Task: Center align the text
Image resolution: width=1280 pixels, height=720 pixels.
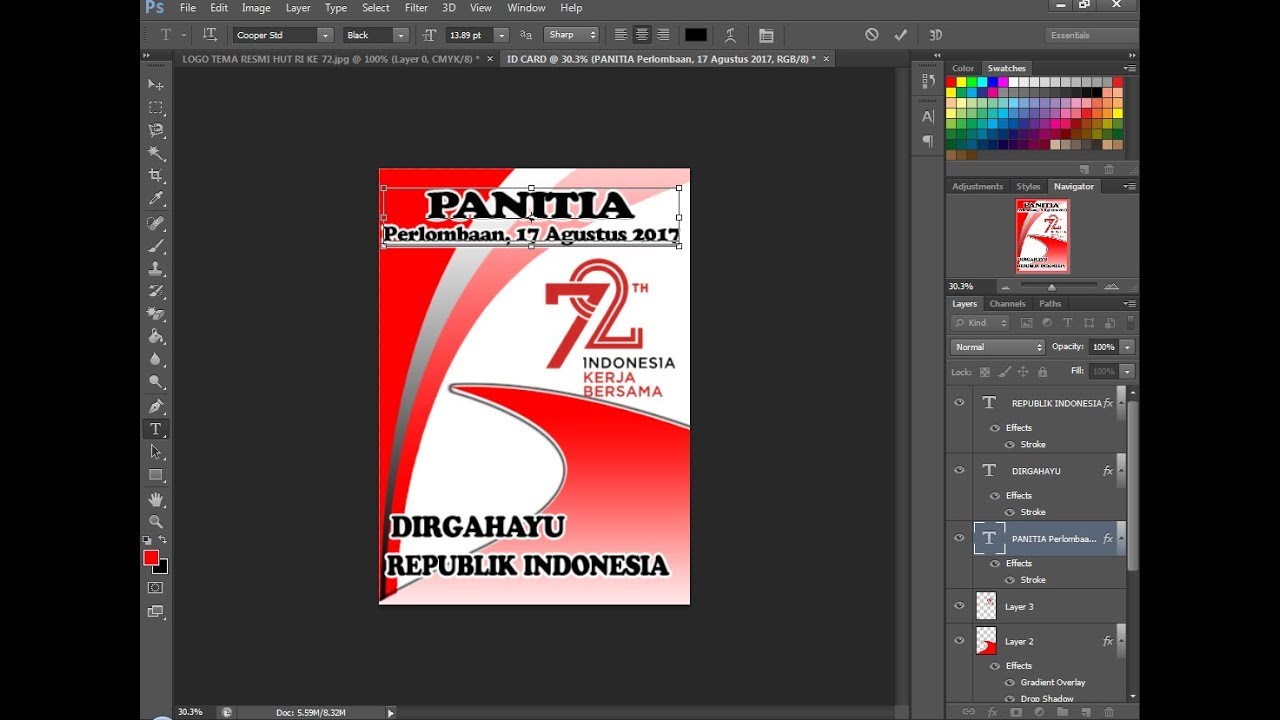Action: (642, 35)
